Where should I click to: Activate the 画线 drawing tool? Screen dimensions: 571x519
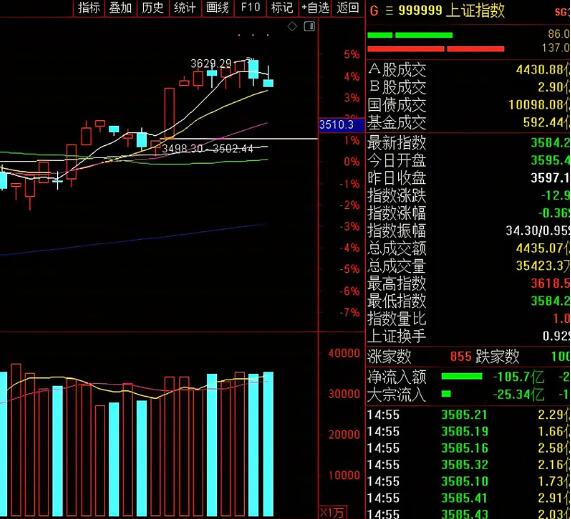[x=217, y=8]
